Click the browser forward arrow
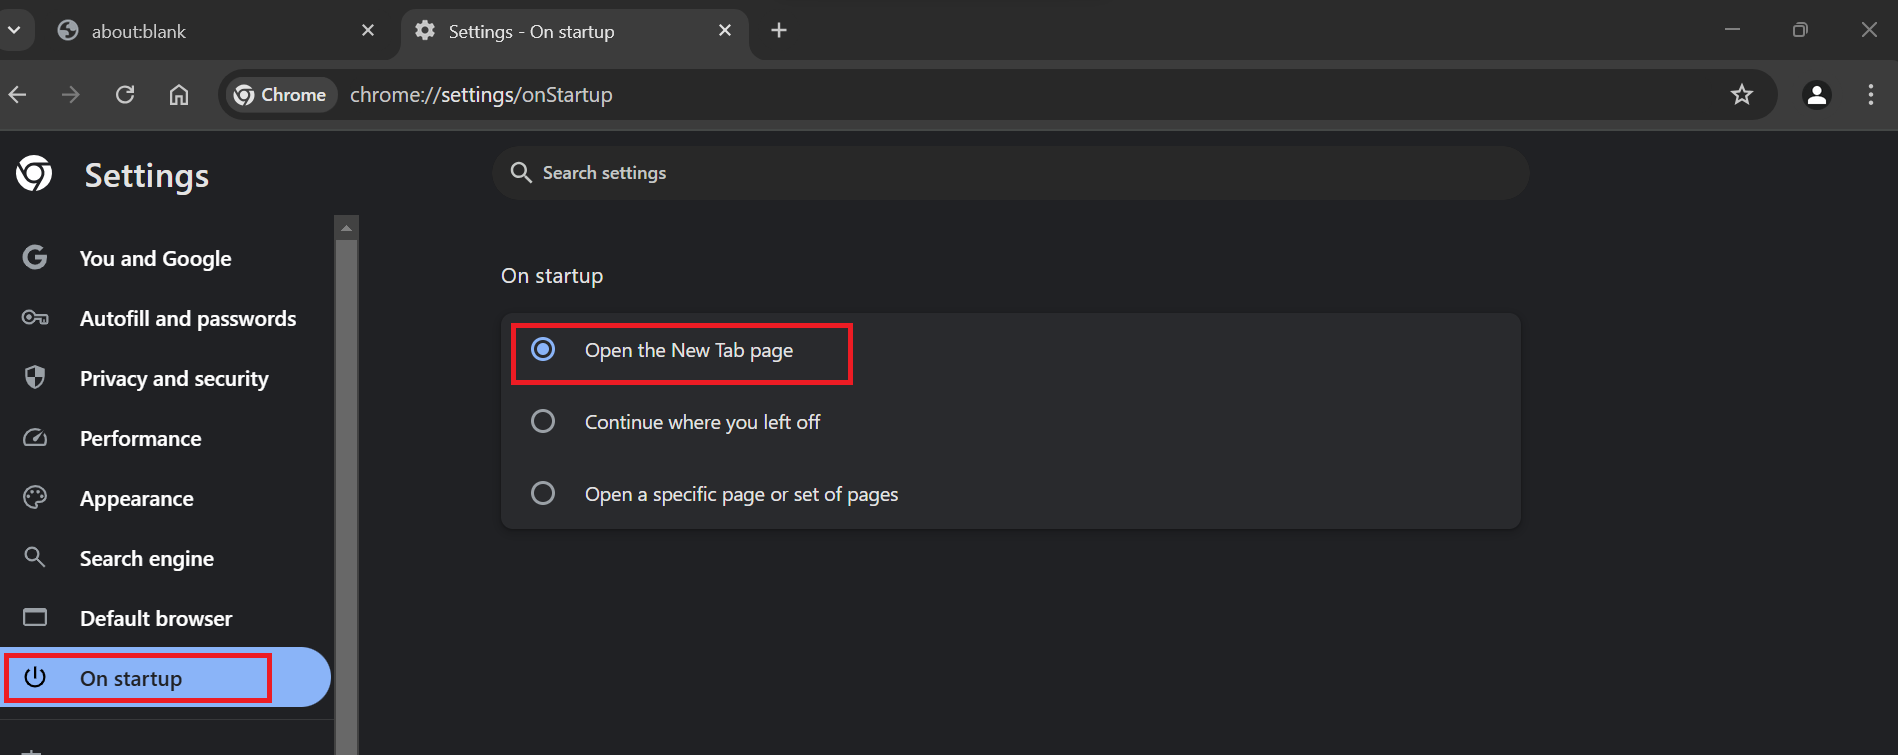 71,95
